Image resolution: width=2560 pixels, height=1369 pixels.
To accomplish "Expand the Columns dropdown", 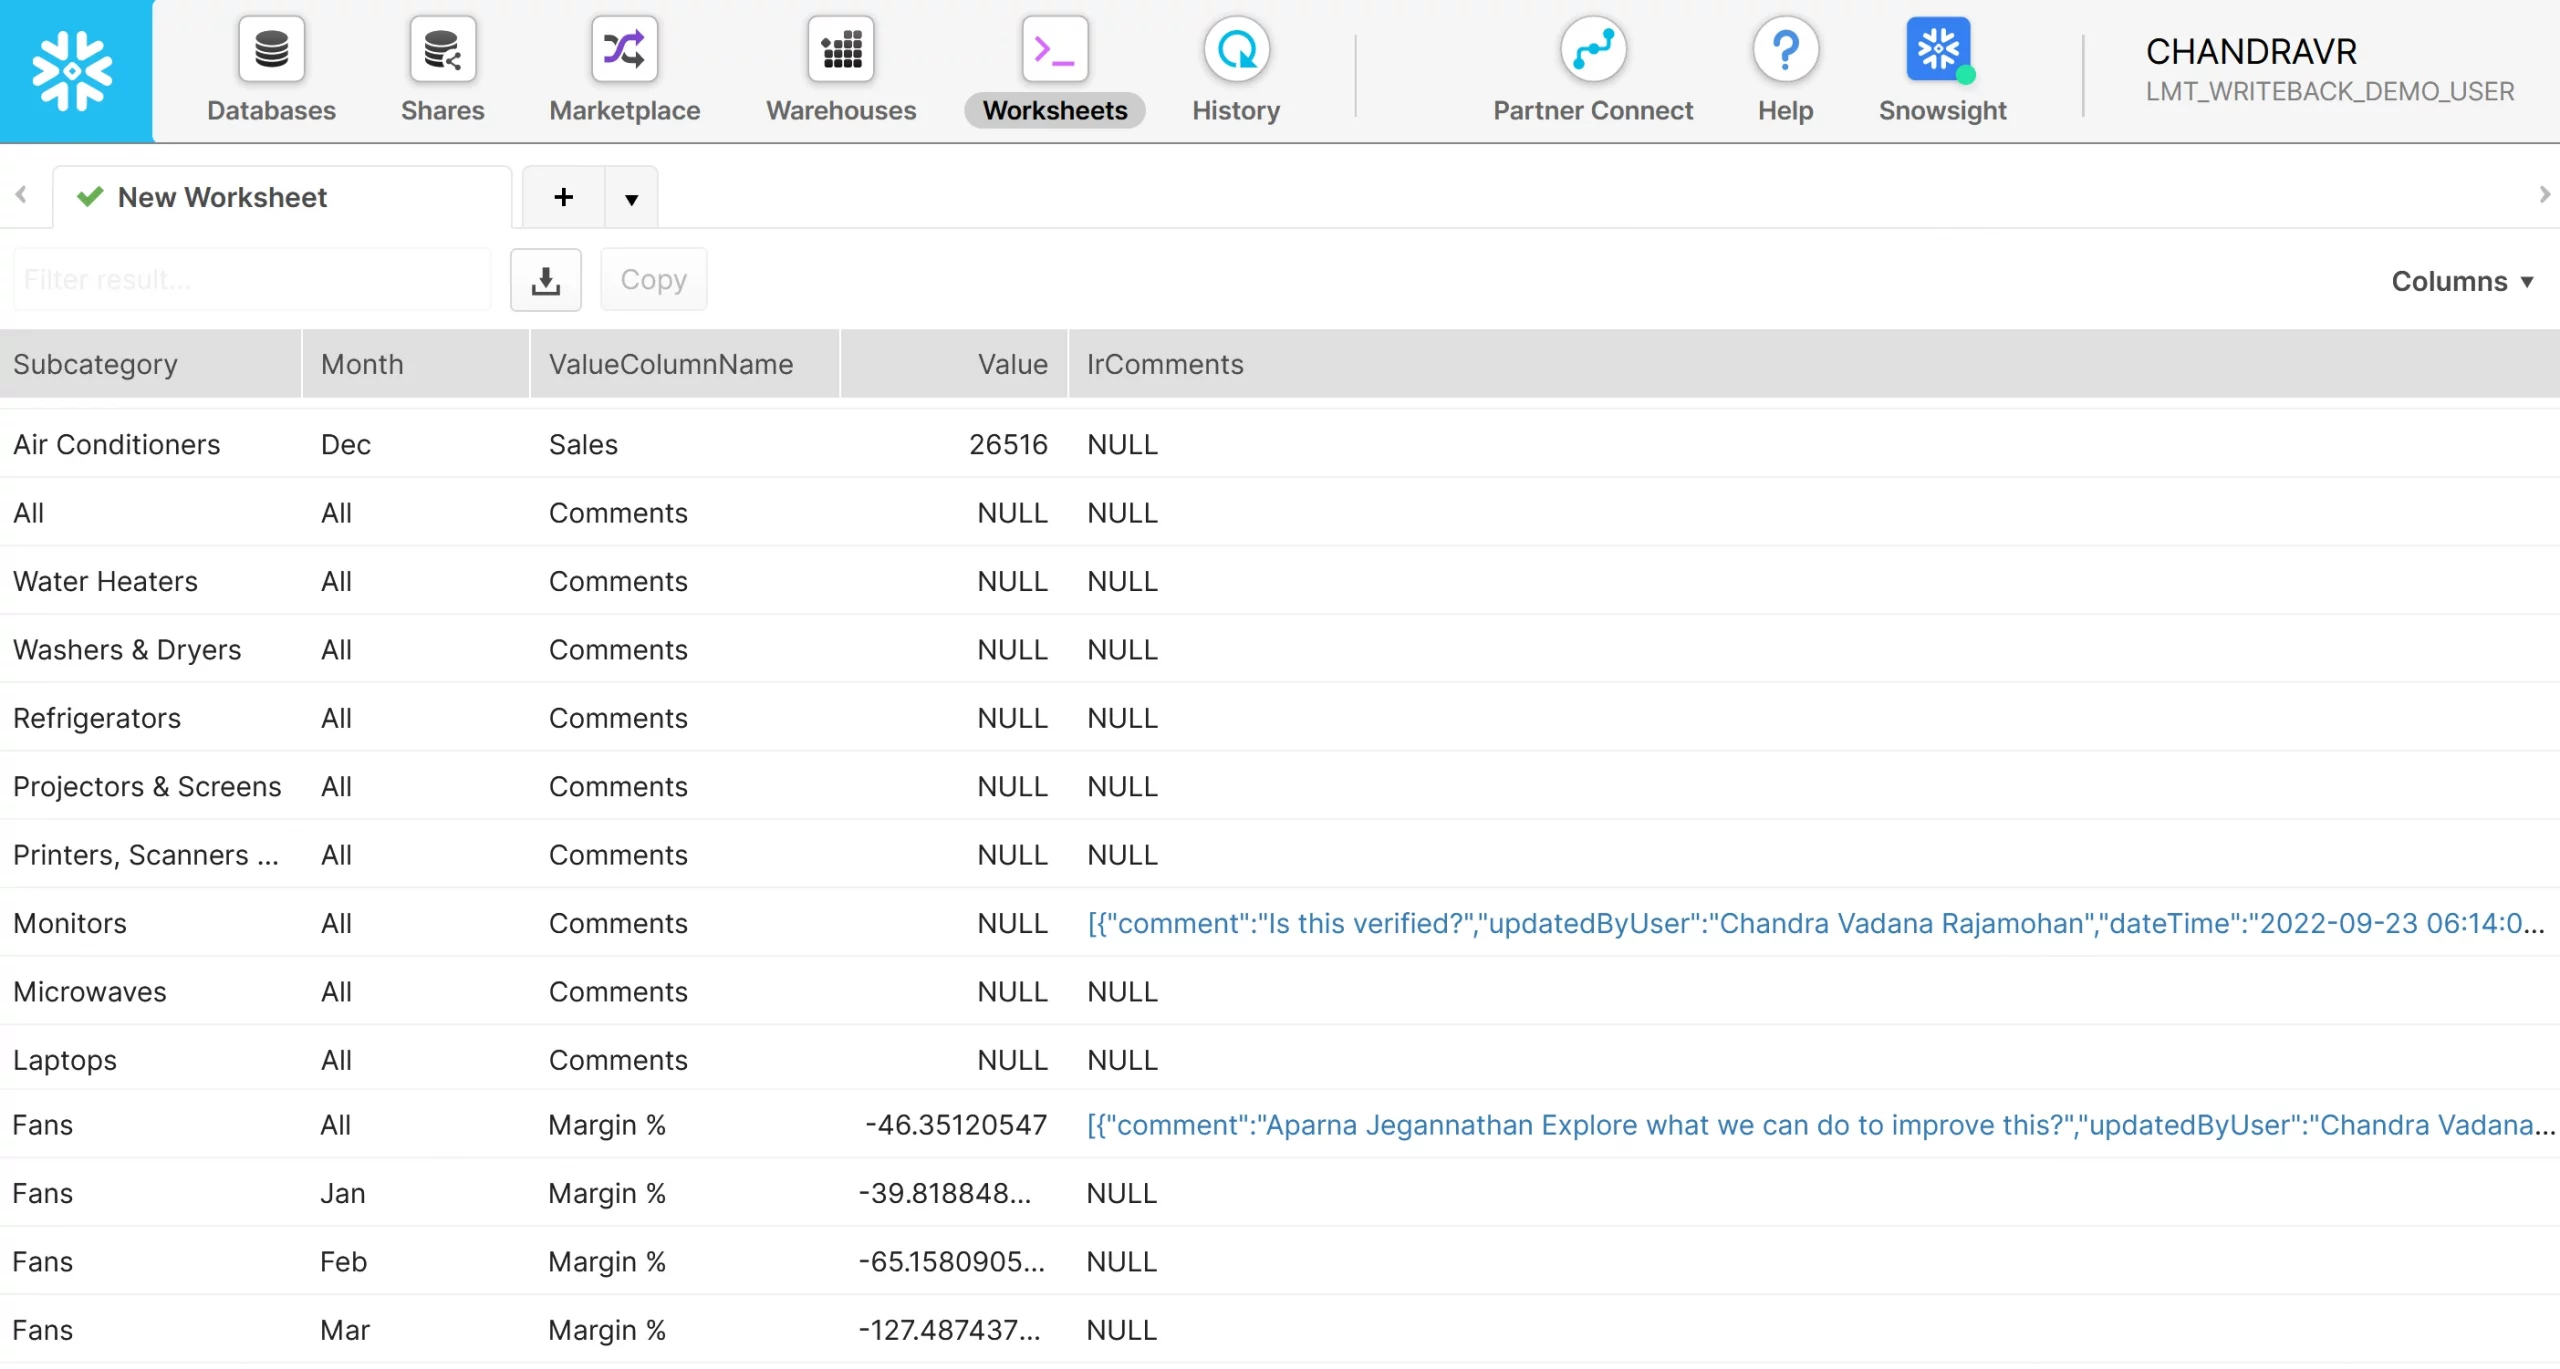I will (2462, 281).
